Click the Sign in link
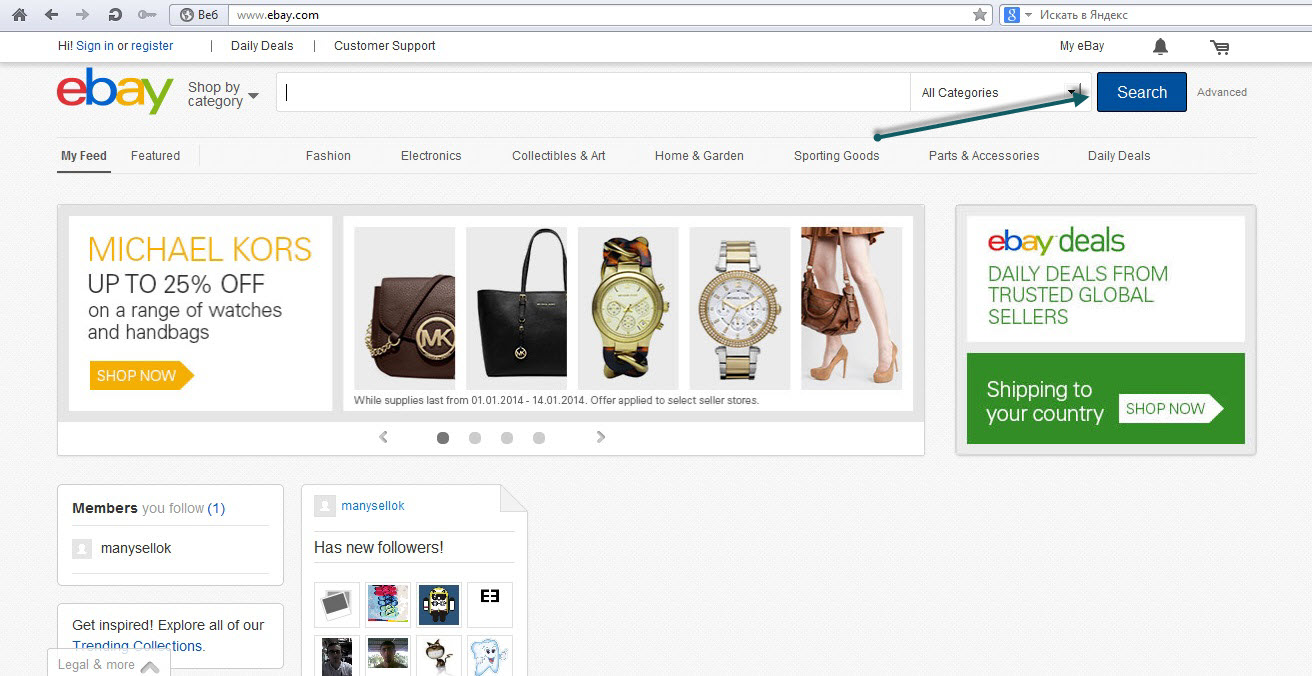The width and height of the screenshot is (1312, 676). point(95,46)
